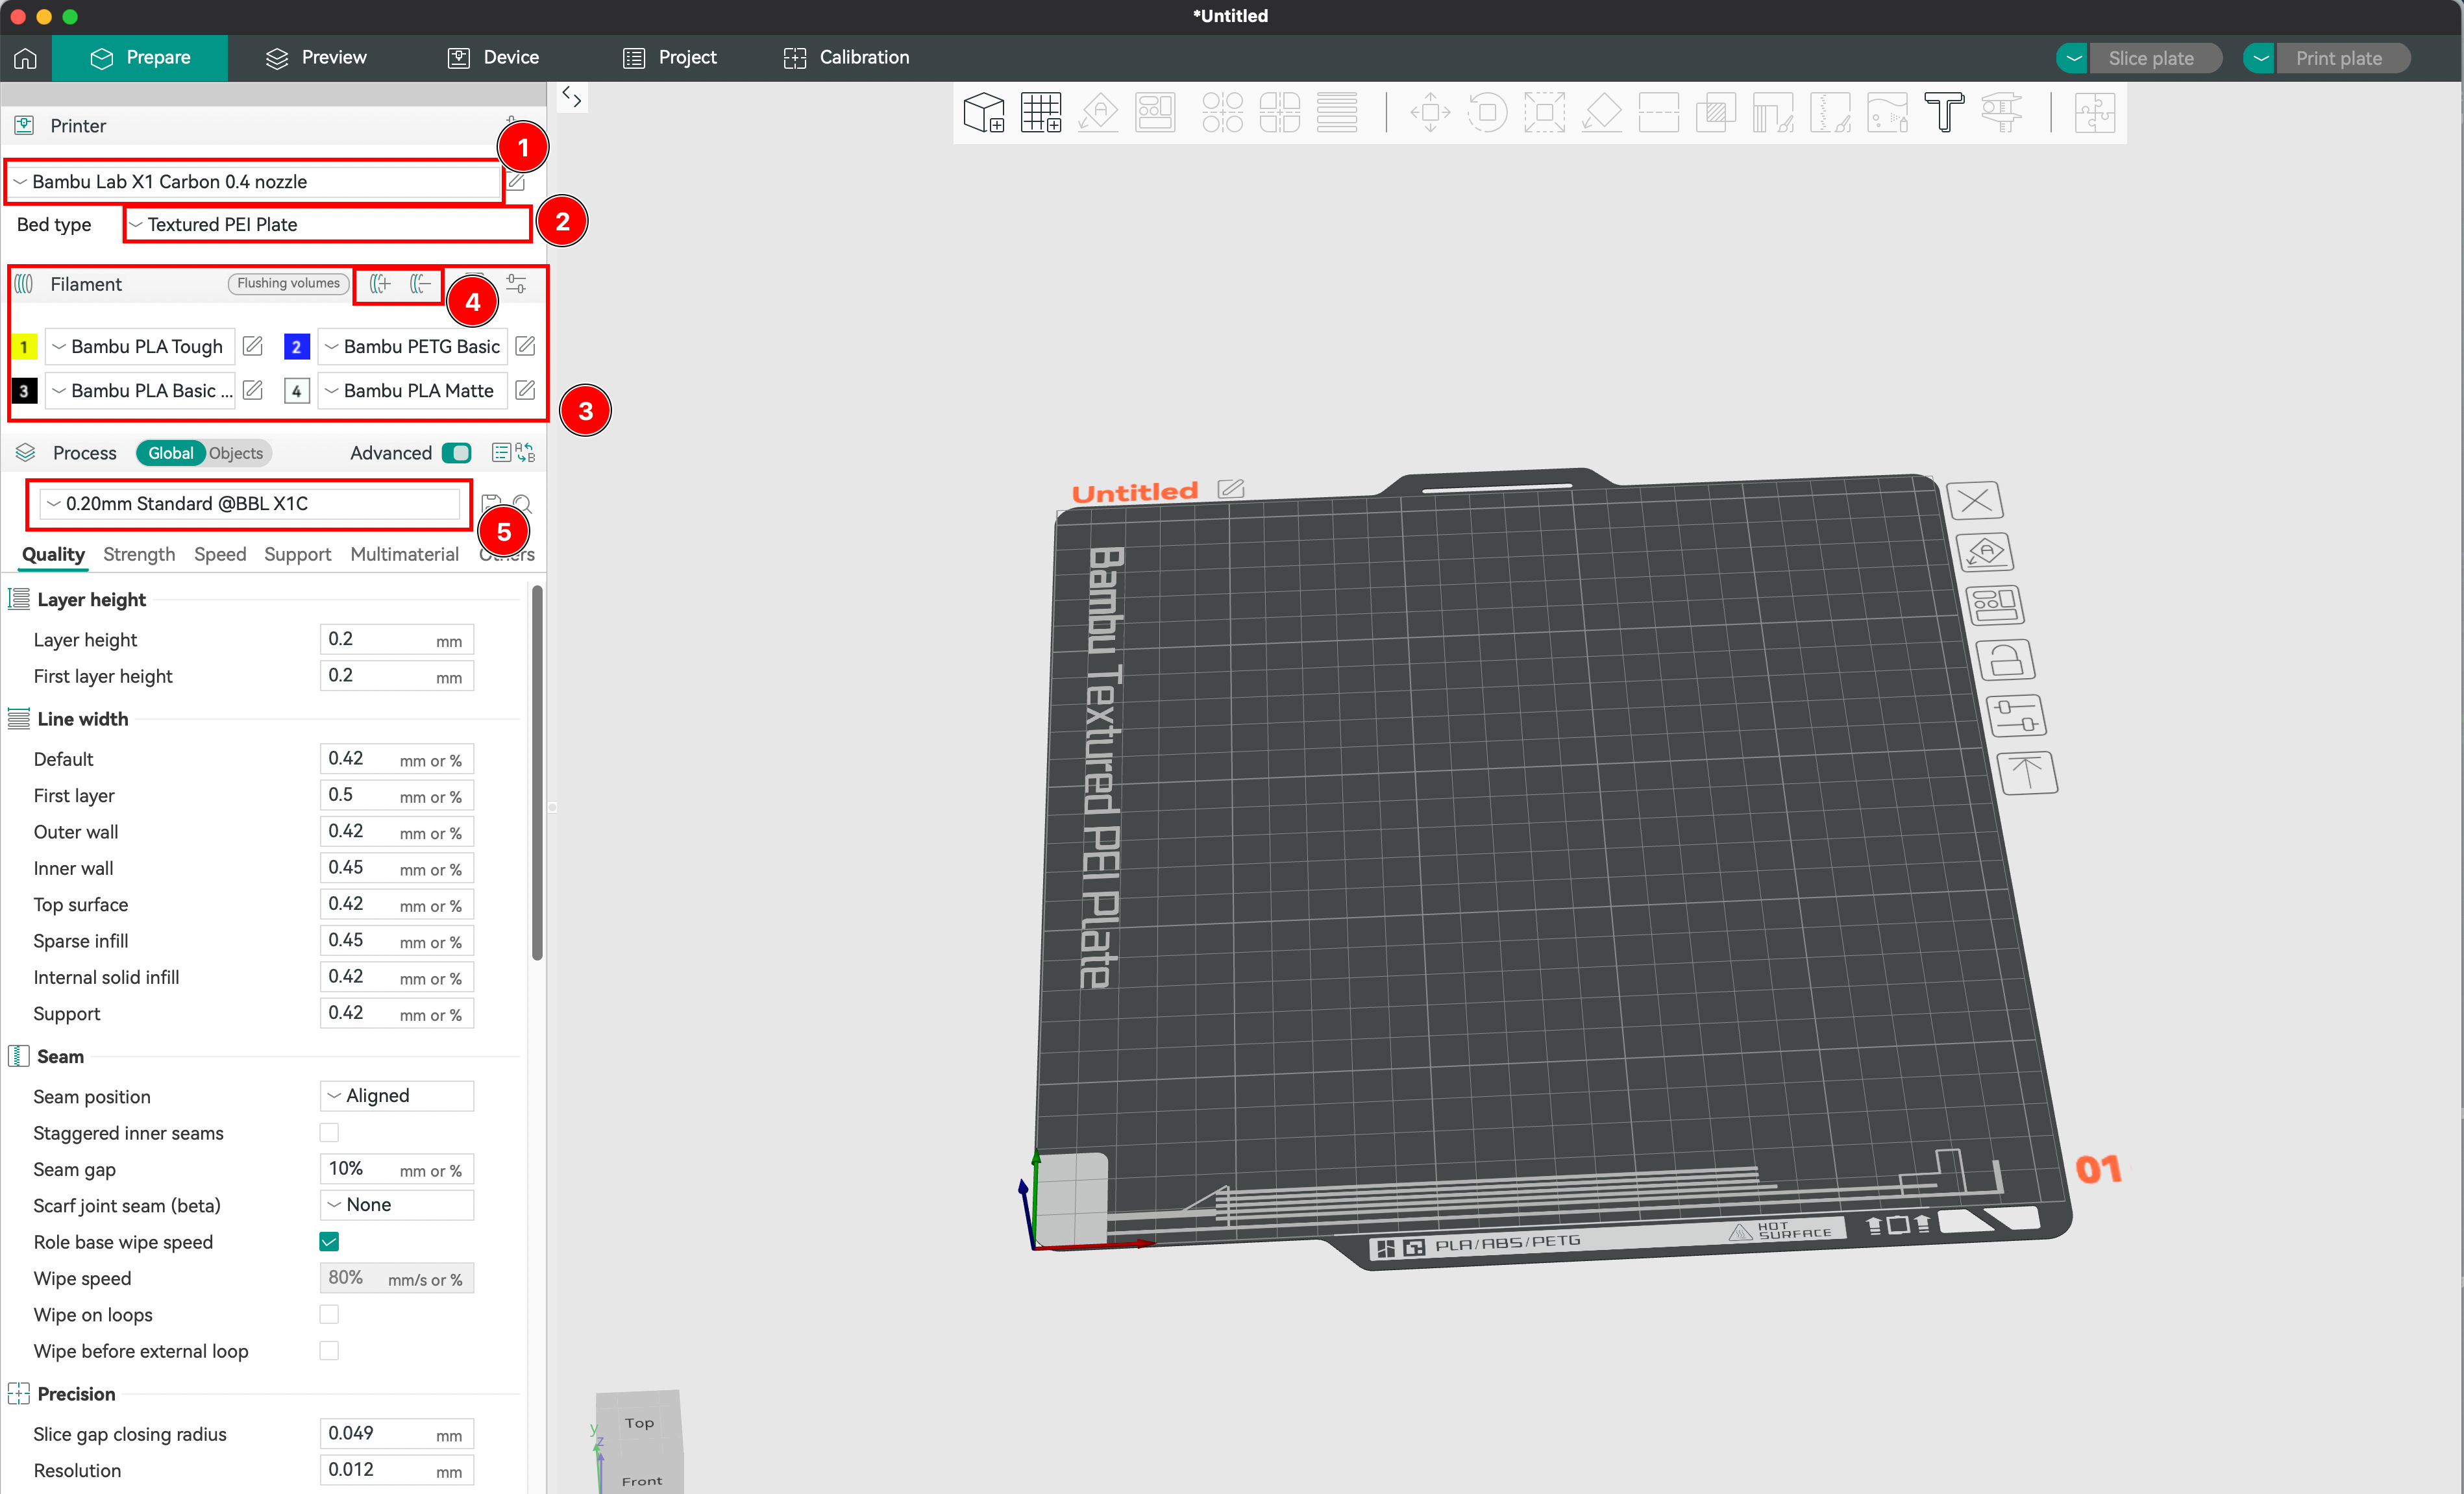This screenshot has width=2464, height=1494.
Task: Open the Scarf joint seam dropdown
Action: click(x=397, y=1204)
